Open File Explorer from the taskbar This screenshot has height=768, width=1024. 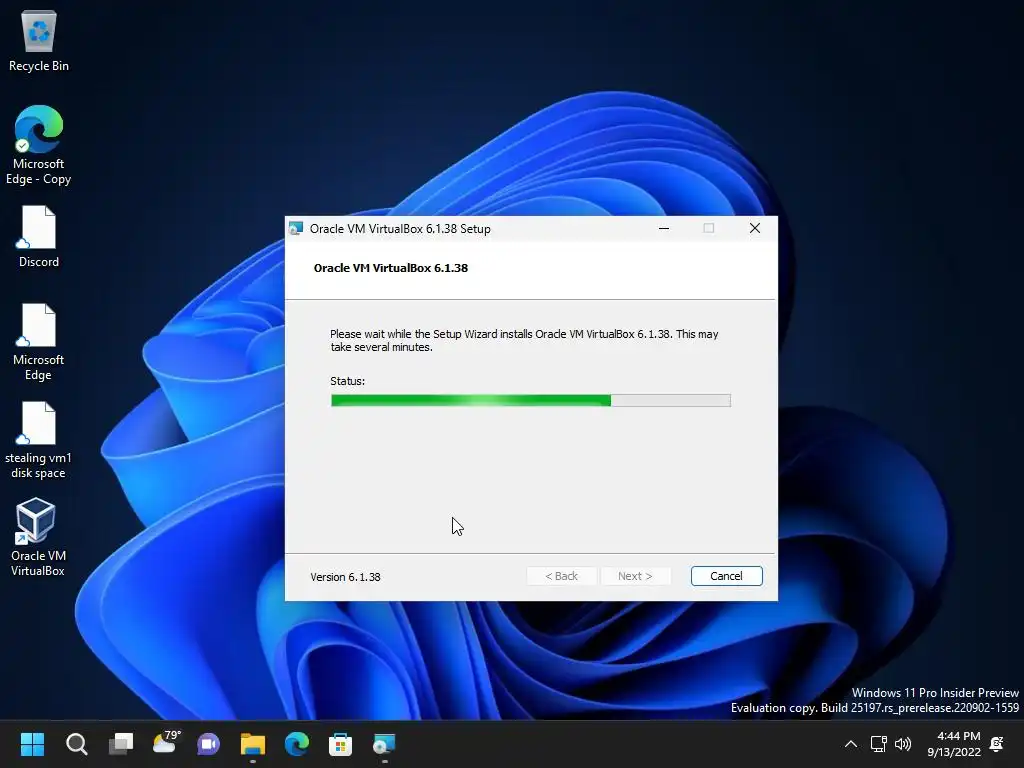pos(253,744)
